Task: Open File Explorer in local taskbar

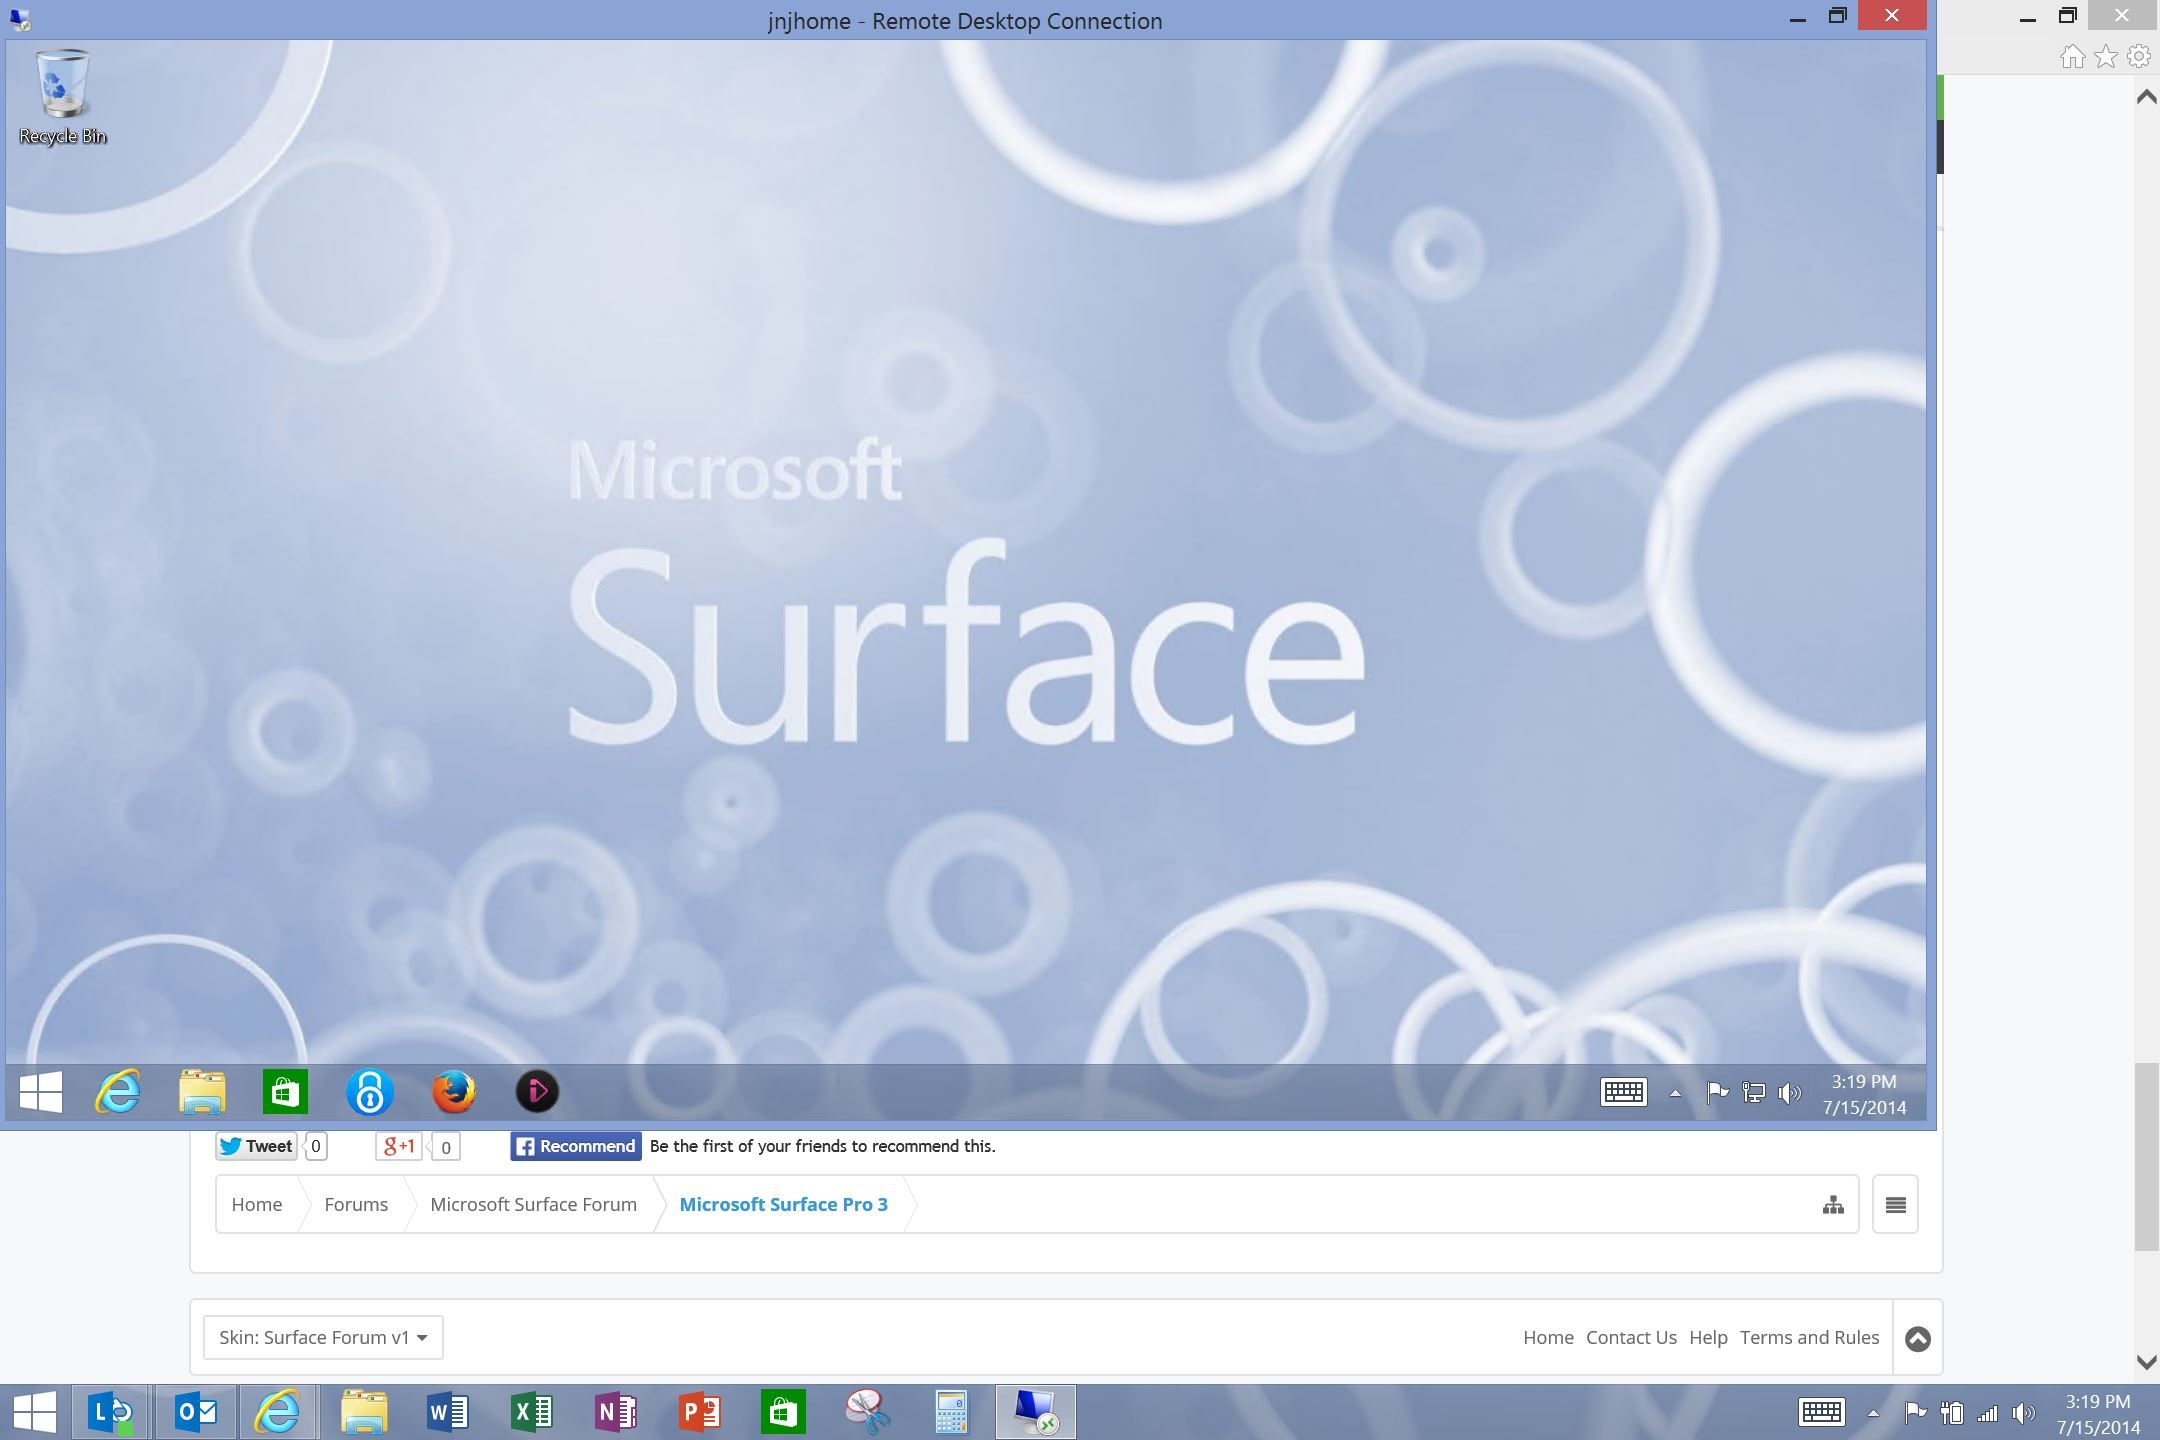Action: coord(364,1412)
